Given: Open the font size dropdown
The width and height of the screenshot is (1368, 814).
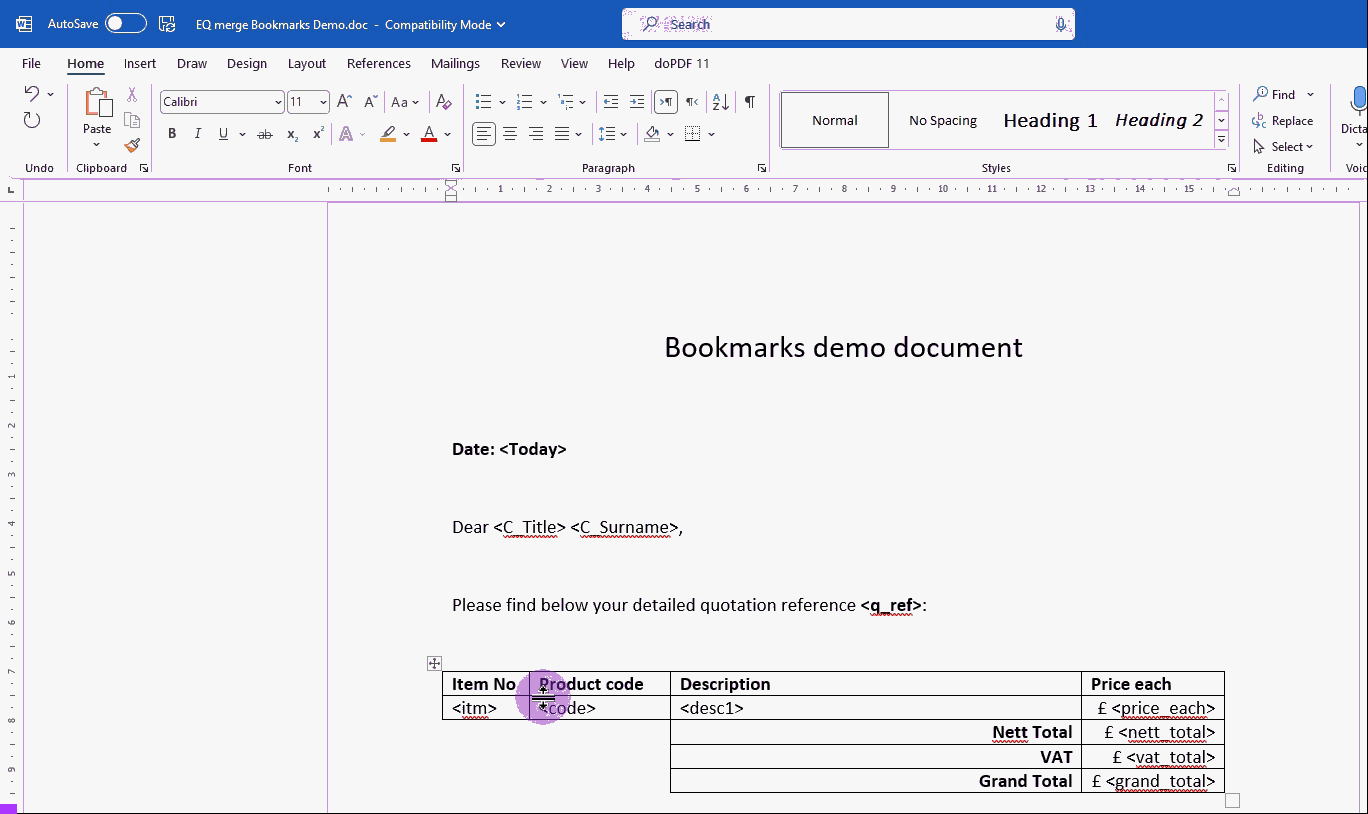Looking at the screenshot, I should (x=322, y=102).
